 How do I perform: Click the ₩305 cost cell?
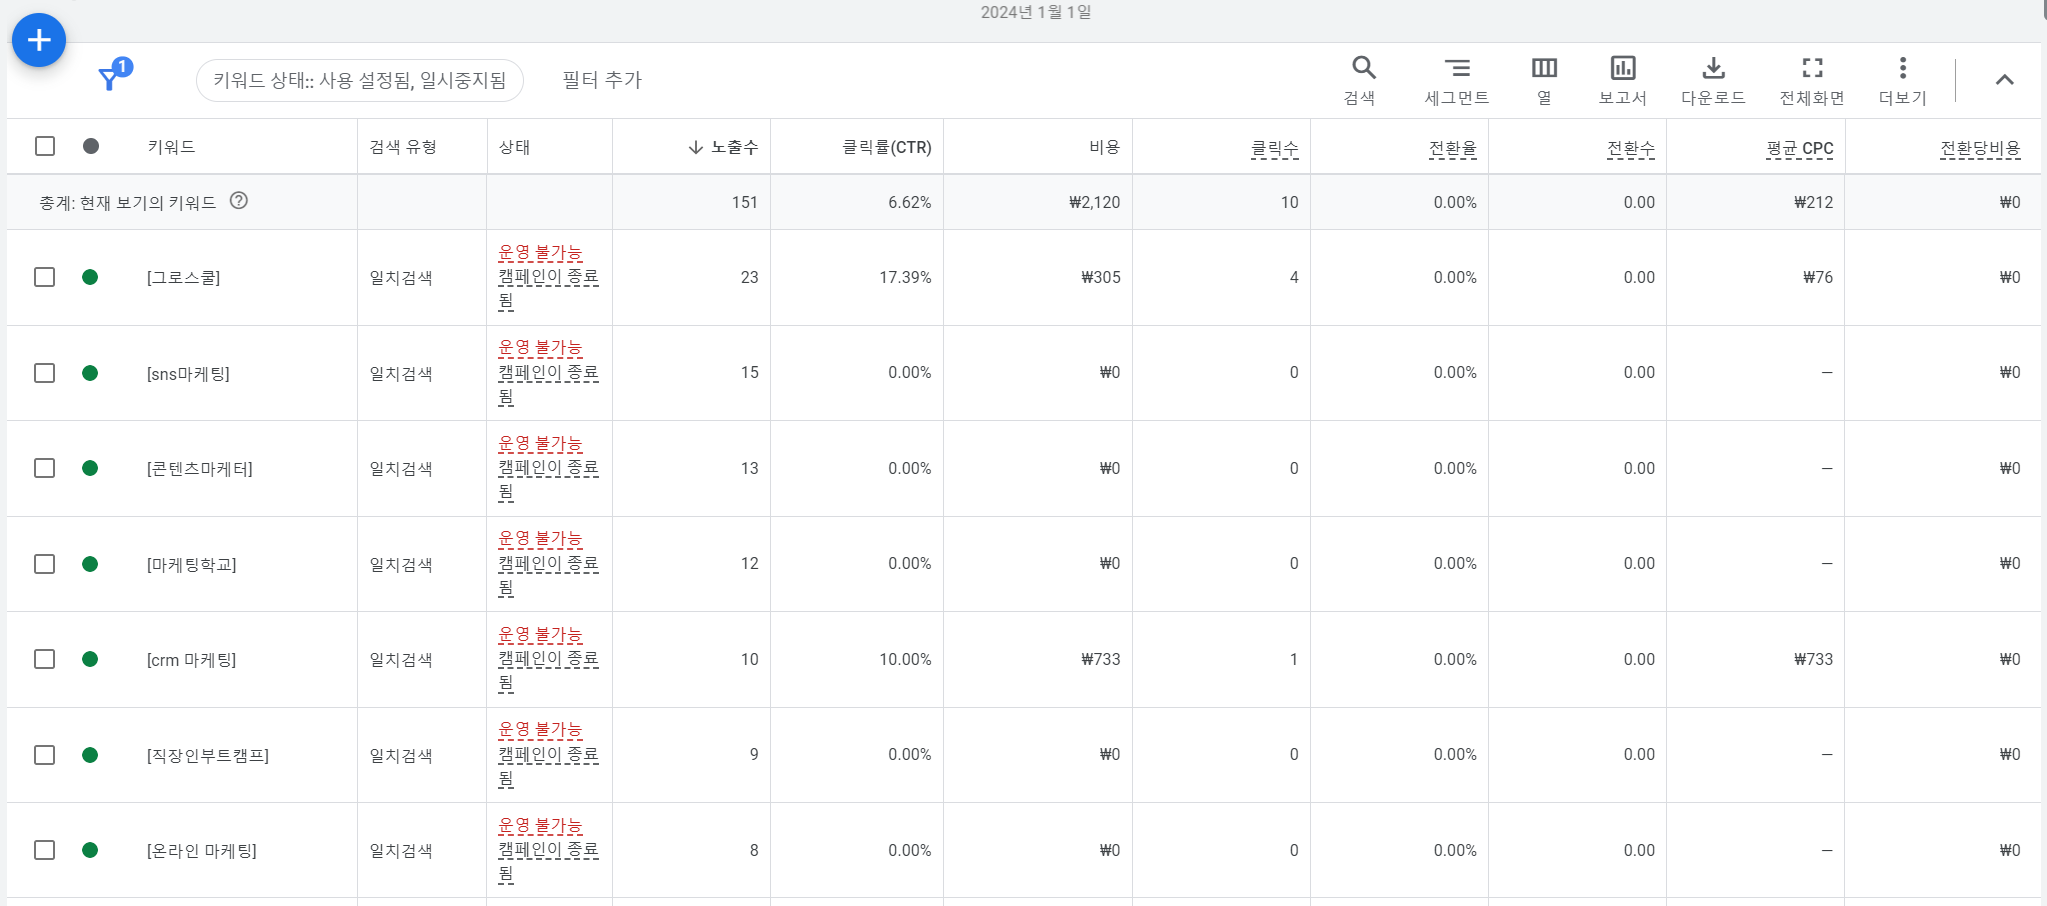tap(1101, 277)
